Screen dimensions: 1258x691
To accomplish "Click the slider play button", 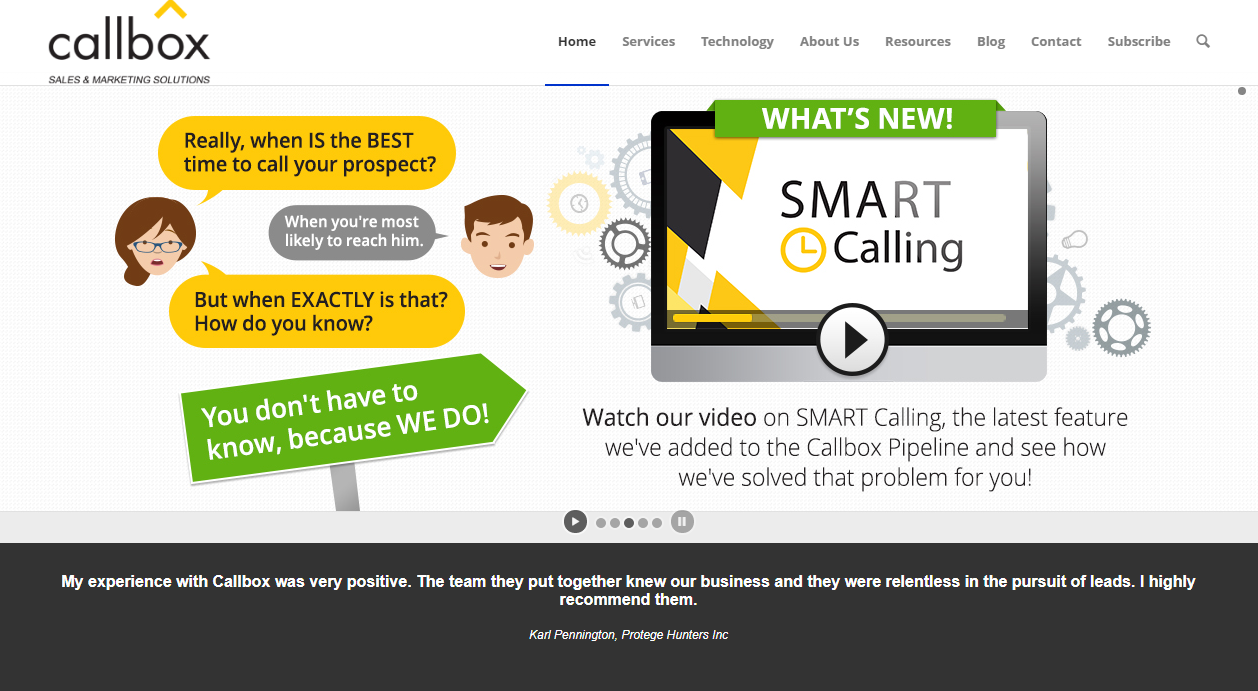I will pyautogui.click(x=575, y=521).
